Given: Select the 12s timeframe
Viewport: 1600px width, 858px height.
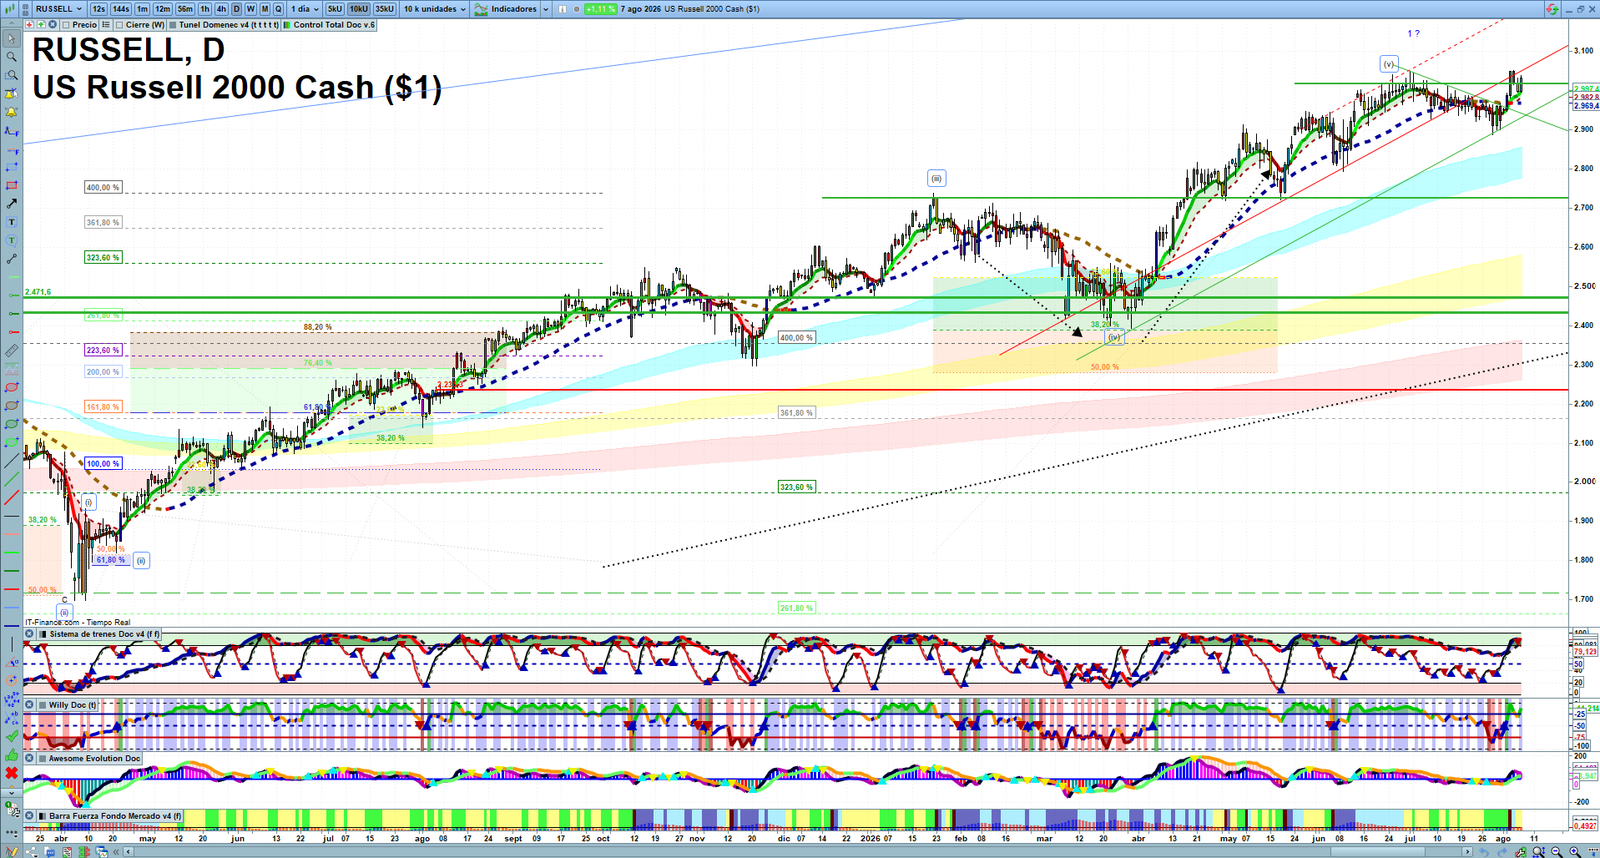Looking at the screenshot, I should tap(99, 9).
